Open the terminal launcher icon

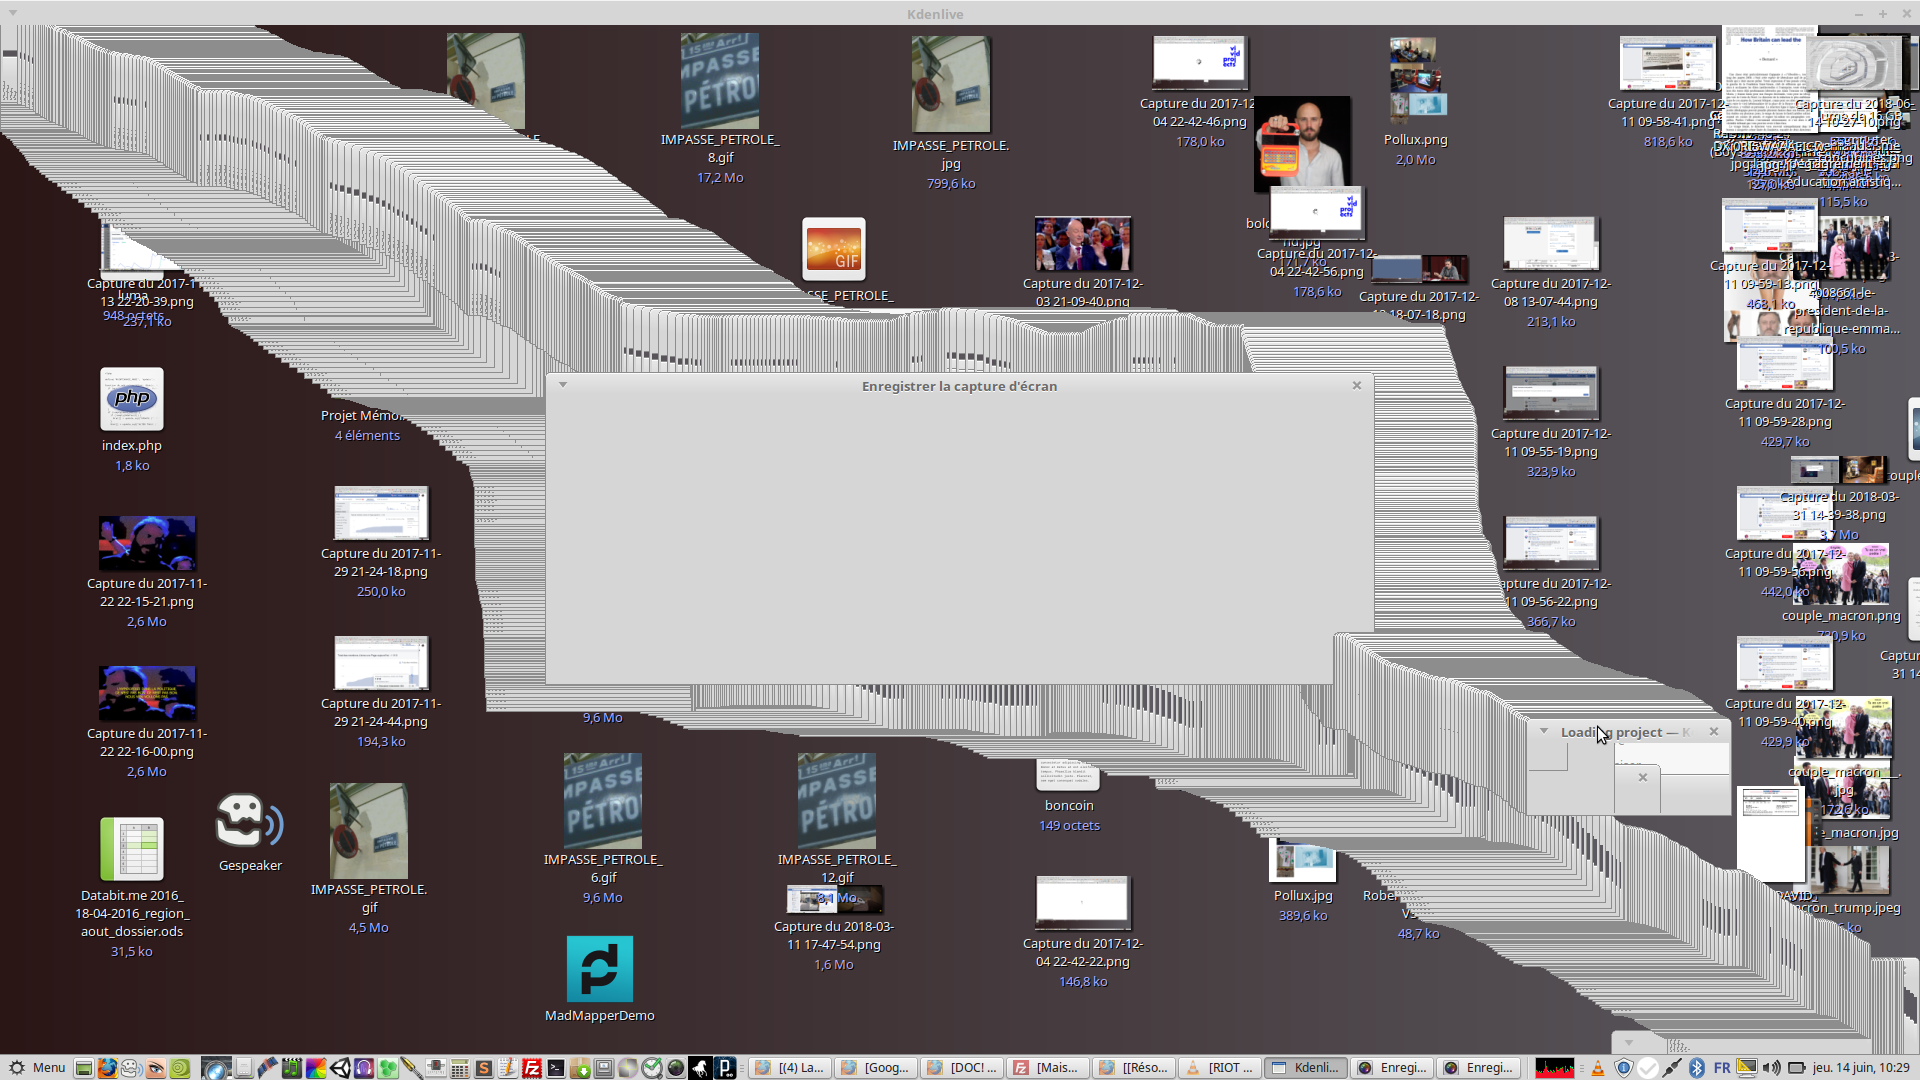coord(556,1068)
